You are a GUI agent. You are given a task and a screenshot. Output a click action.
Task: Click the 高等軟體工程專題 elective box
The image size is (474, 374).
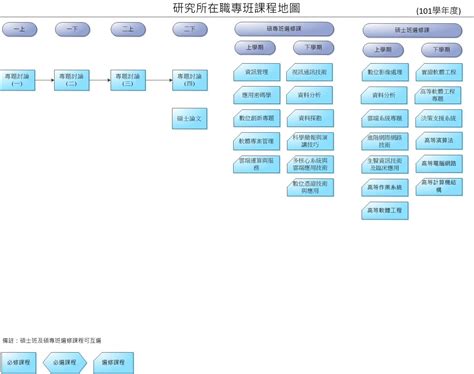point(438,95)
